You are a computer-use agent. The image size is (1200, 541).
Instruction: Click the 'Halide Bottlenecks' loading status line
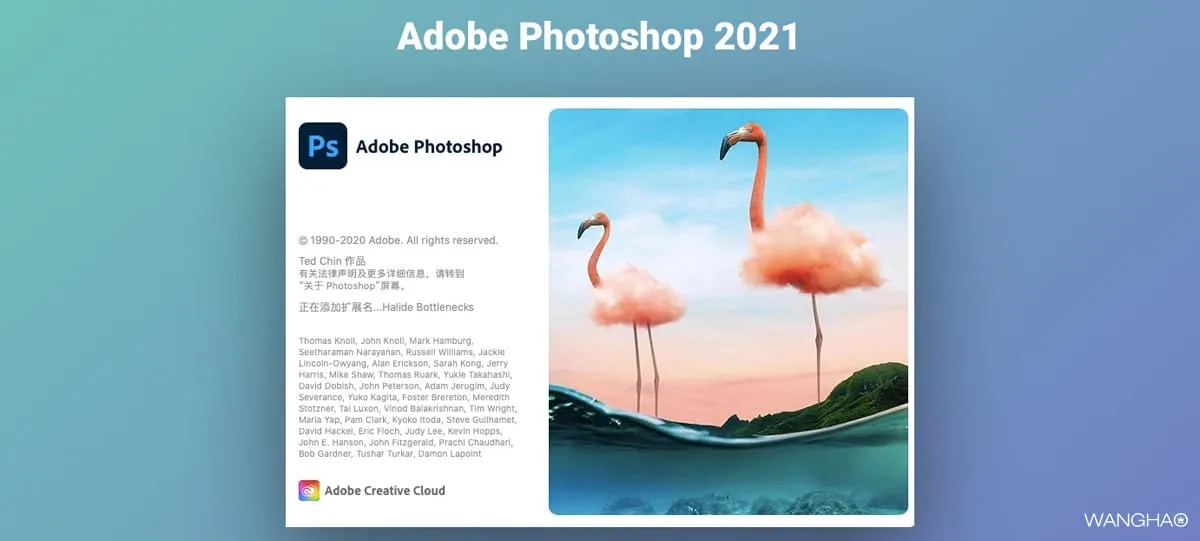click(386, 307)
